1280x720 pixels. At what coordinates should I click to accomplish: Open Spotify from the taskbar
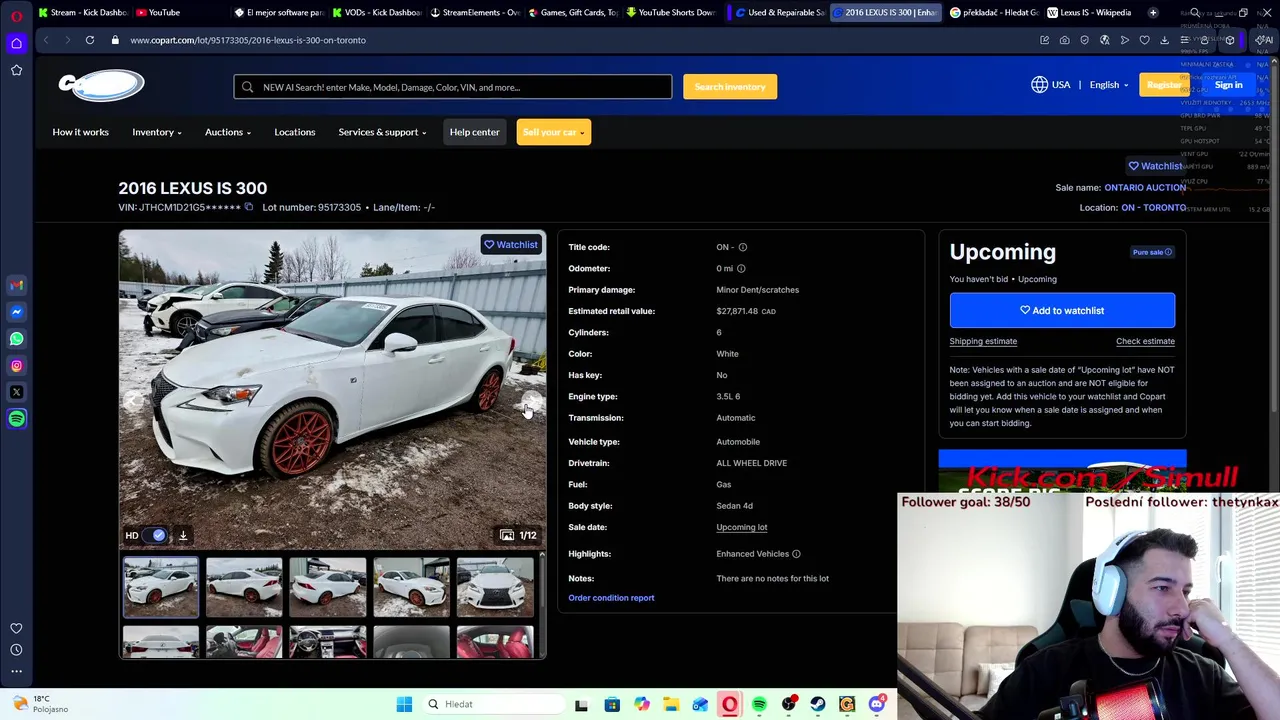tap(759, 704)
